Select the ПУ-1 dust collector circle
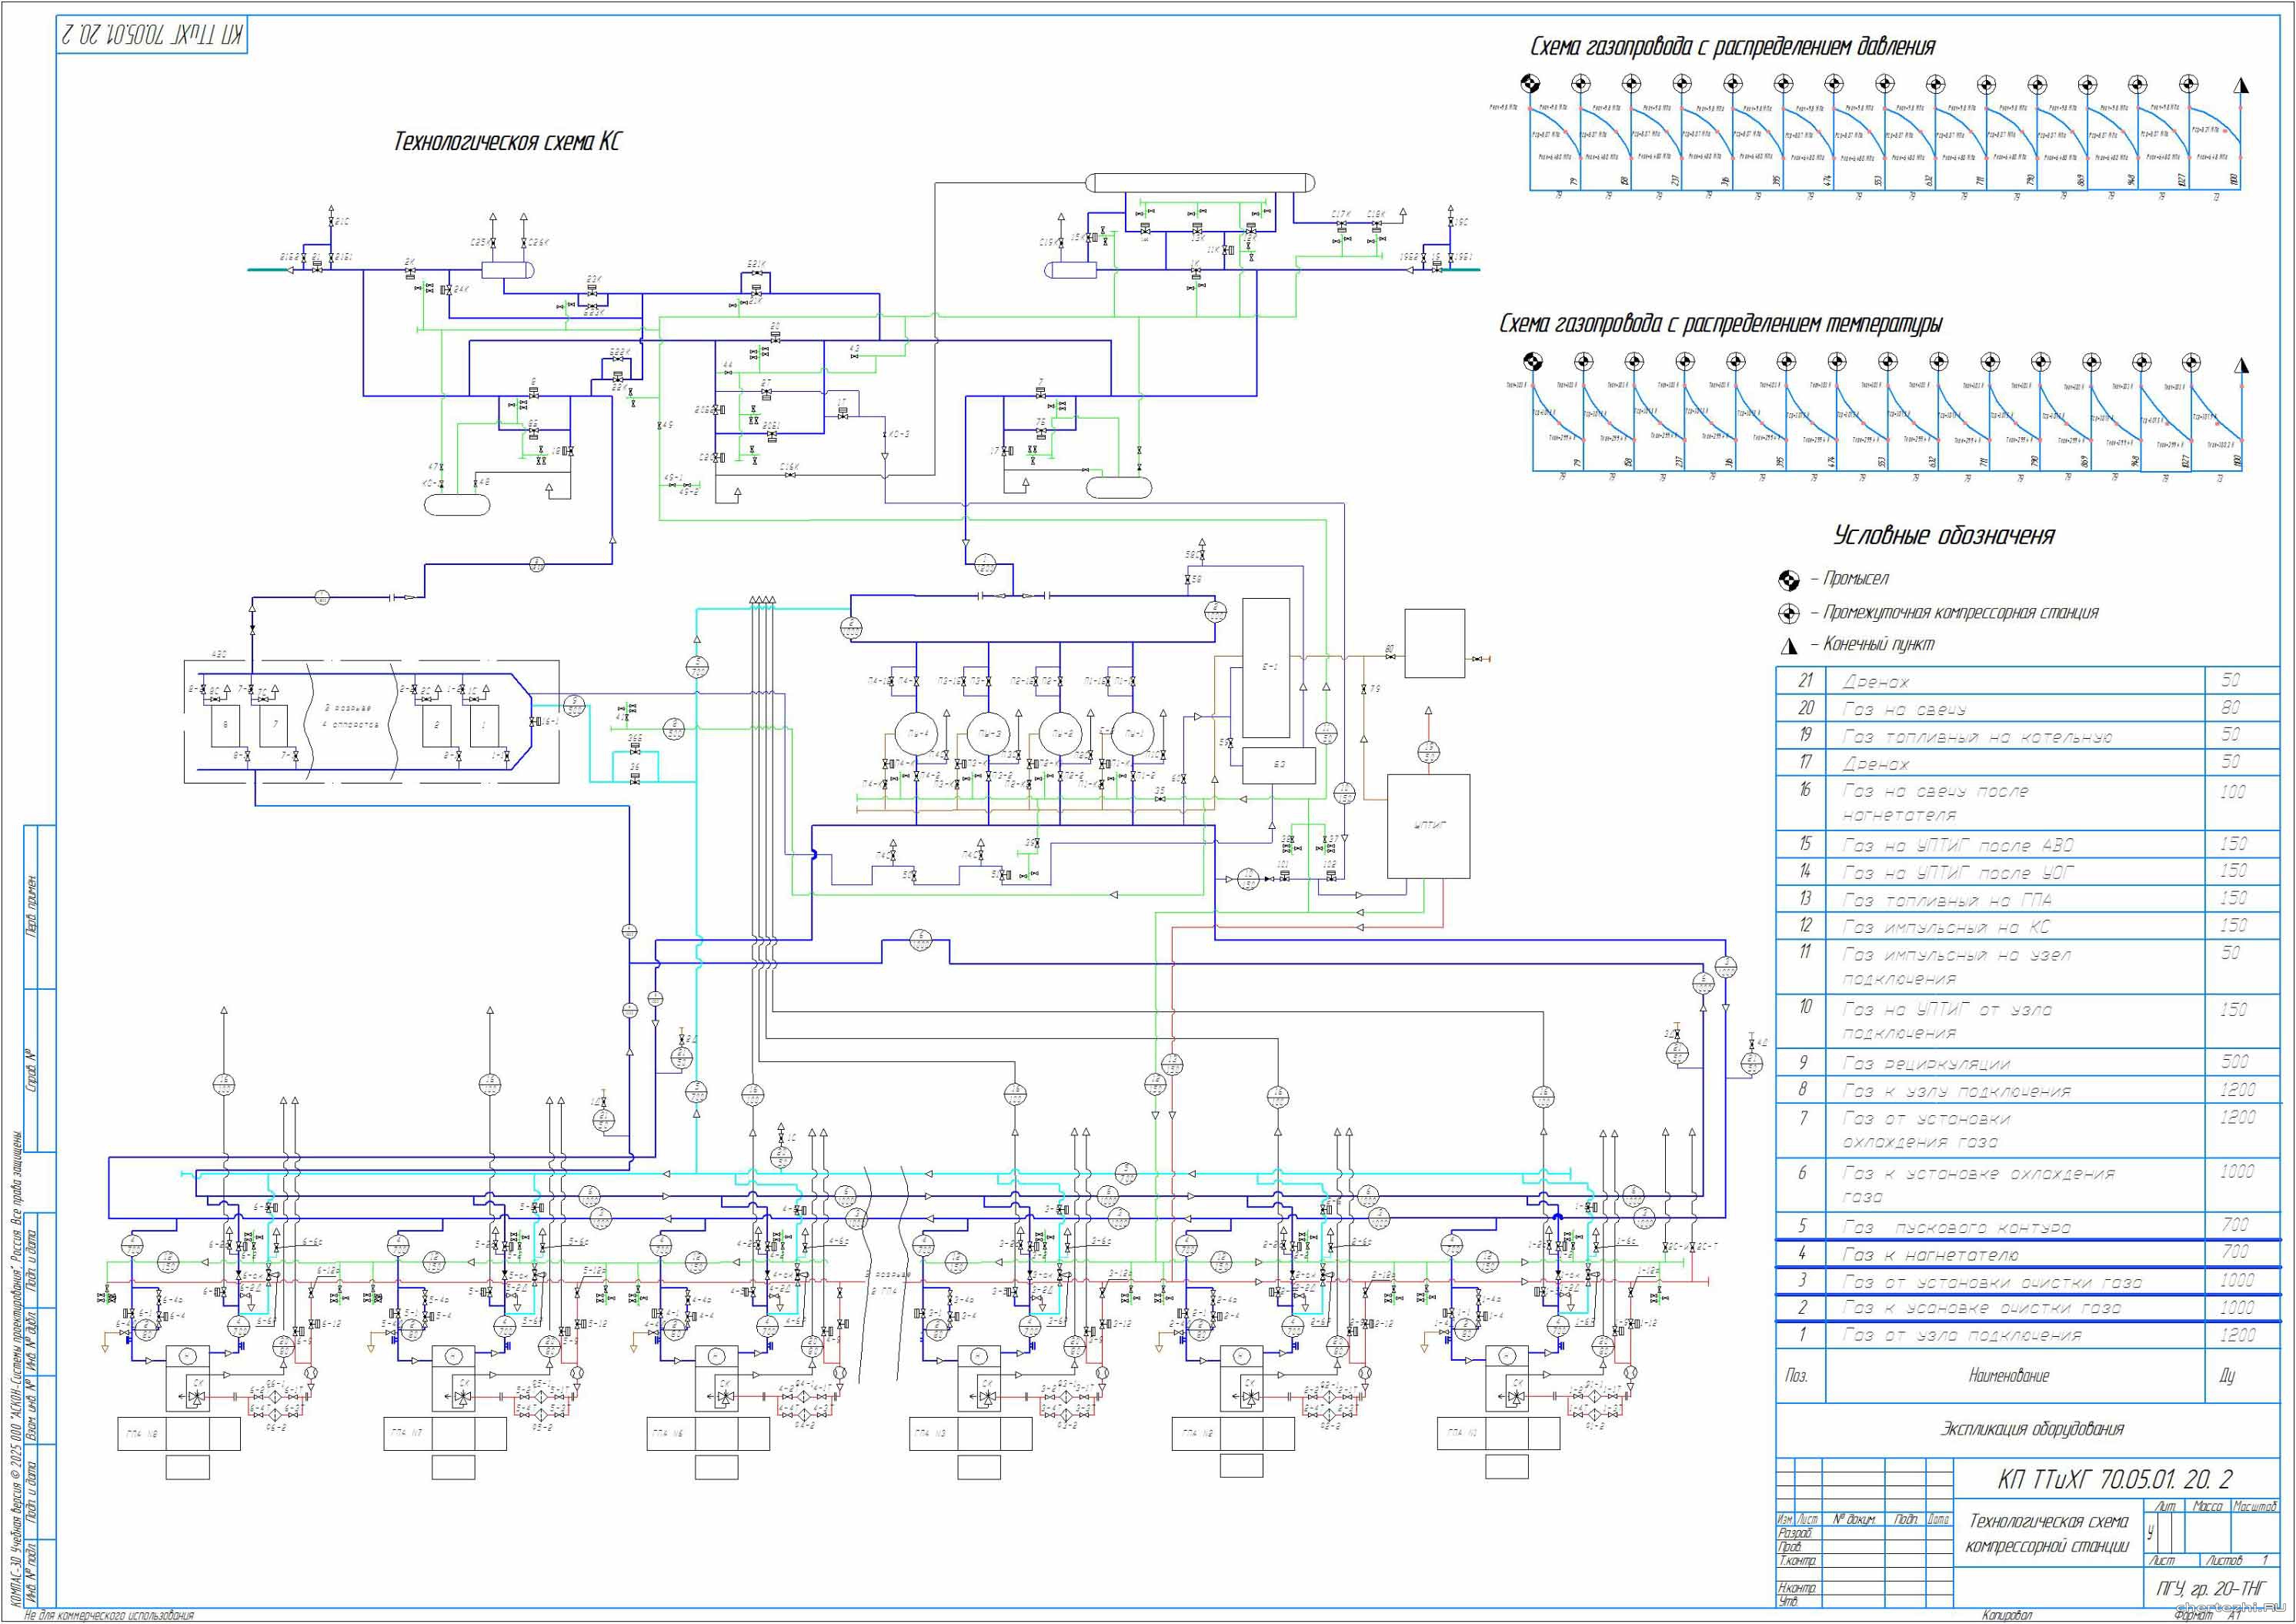Viewport: 2296px width, 1624px height. (x=1133, y=734)
